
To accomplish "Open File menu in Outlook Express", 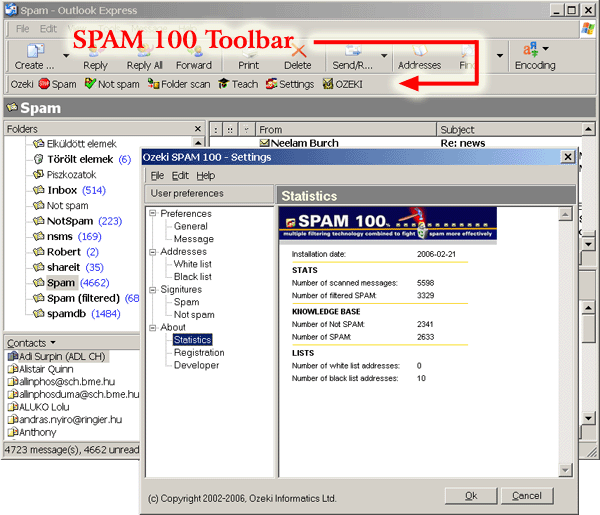I will [x=22, y=29].
